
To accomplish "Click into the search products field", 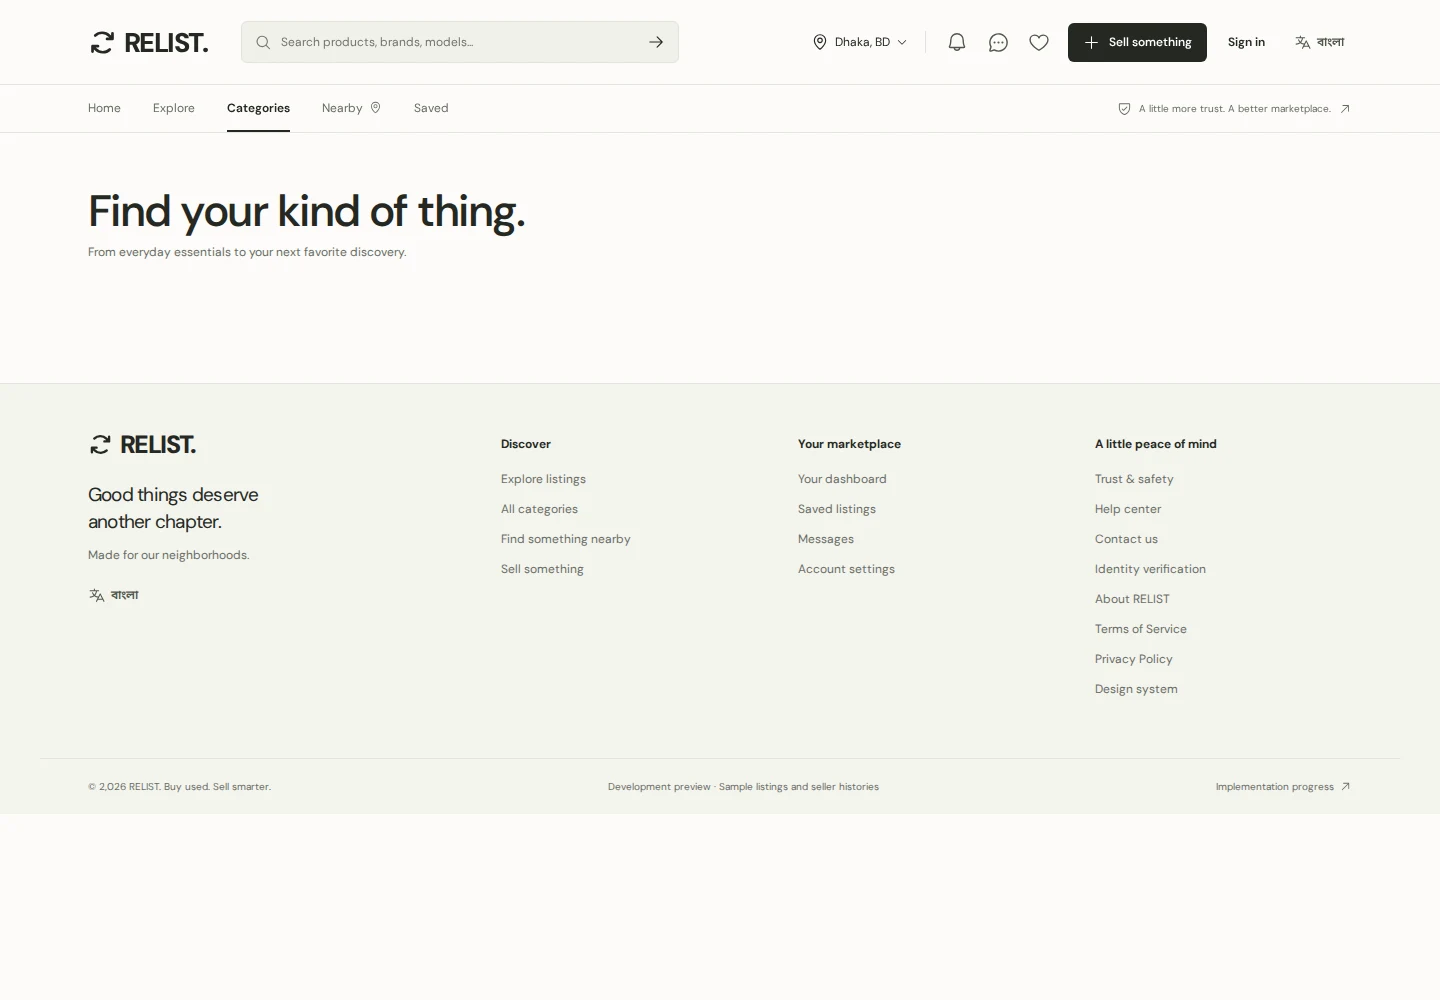I will tap(460, 42).
